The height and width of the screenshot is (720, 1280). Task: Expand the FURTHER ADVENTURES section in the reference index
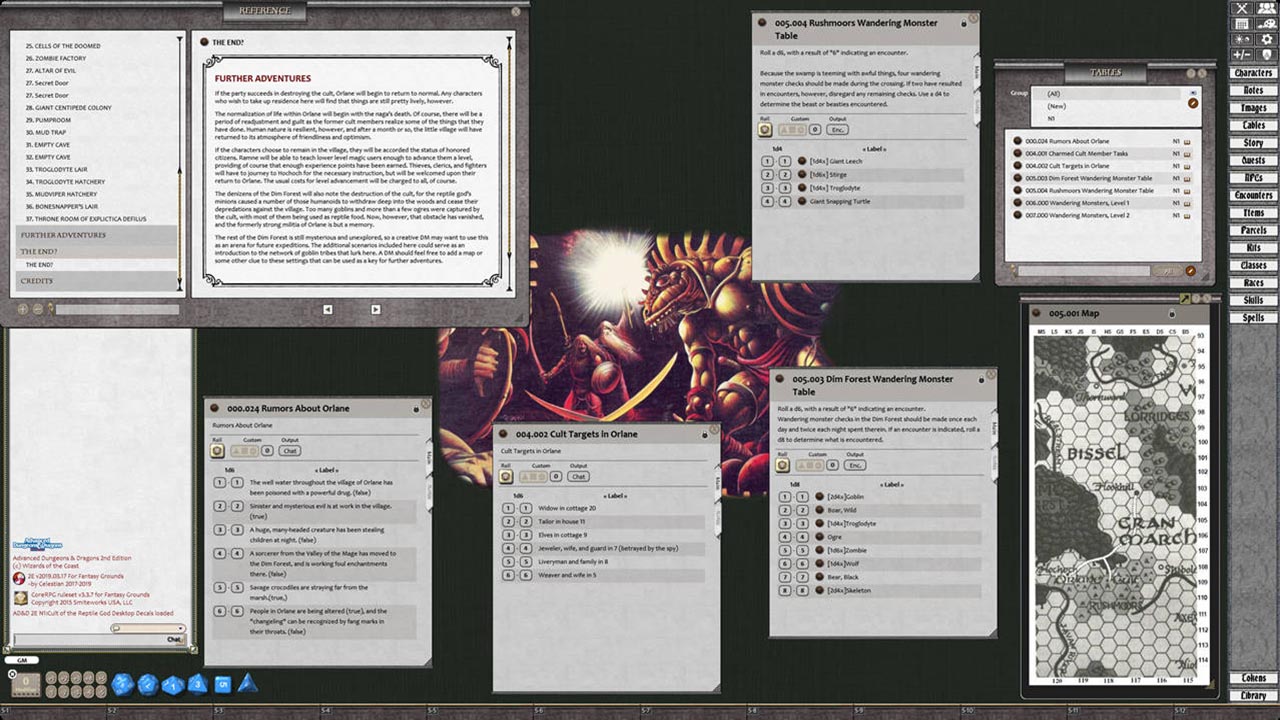pos(65,234)
